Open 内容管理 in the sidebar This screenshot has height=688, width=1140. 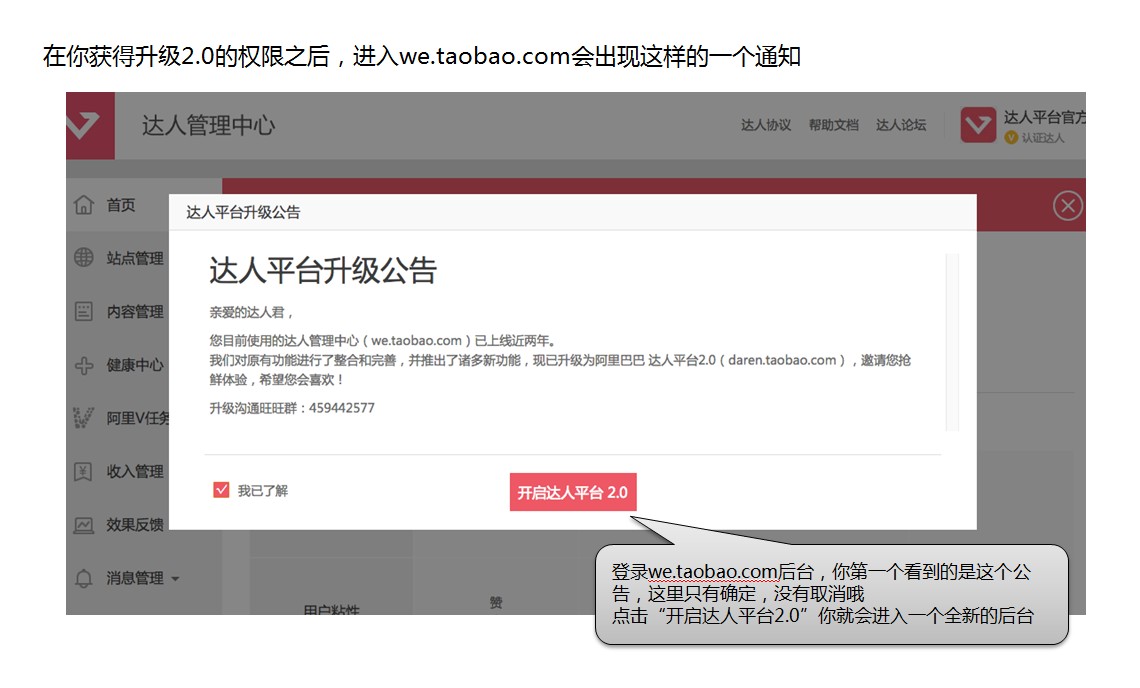[x=135, y=312]
